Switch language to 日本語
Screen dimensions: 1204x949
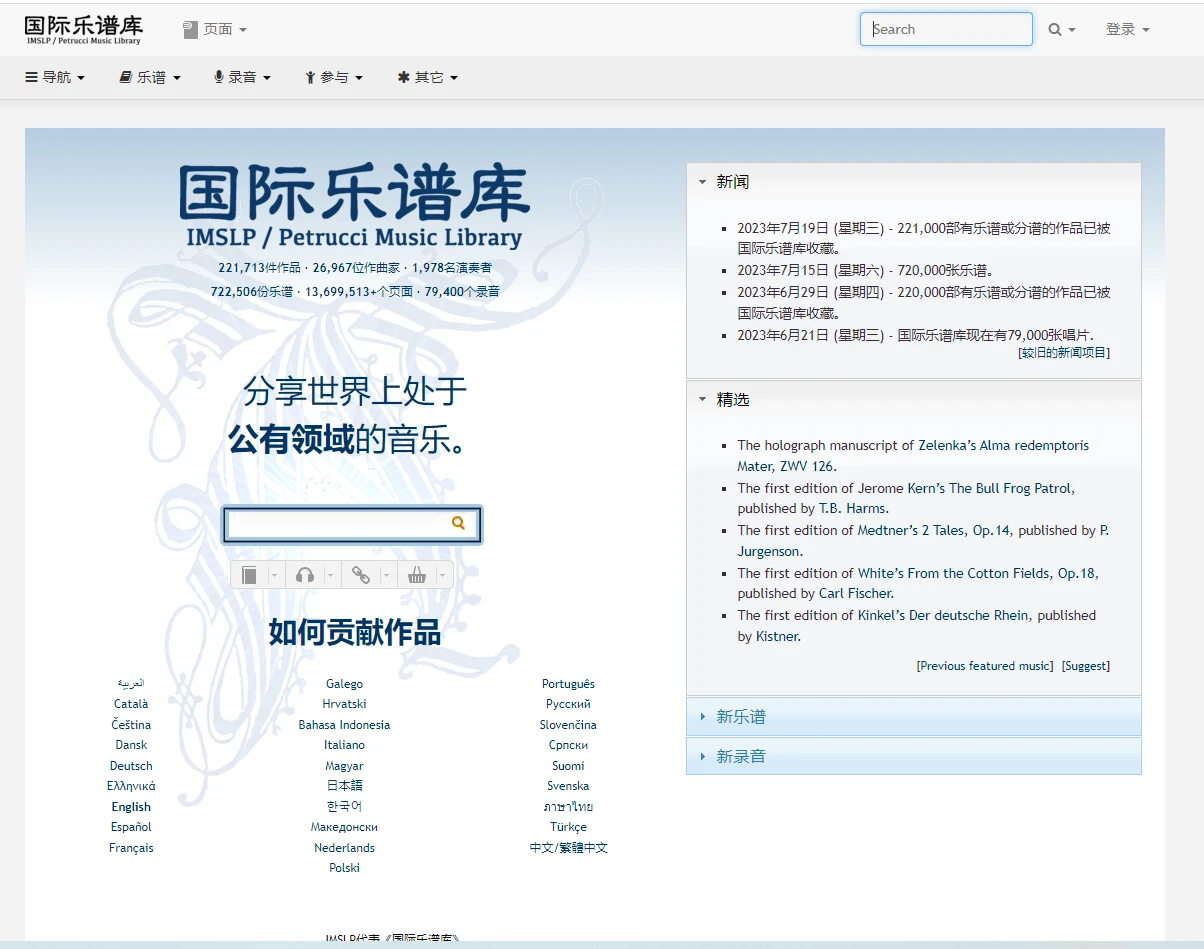pyautogui.click(x=344, y=786)
